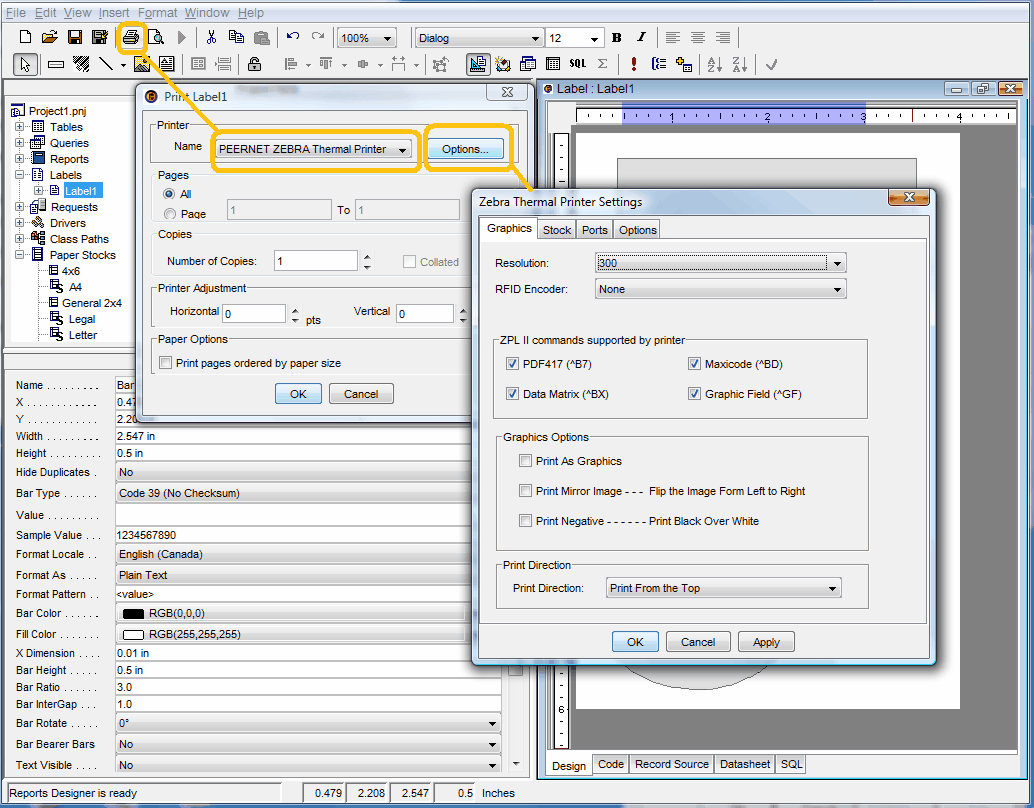This screenshot has height=808, width=1034.
Task: Switch to the Datasheet tab
Action: coord(745,764)
